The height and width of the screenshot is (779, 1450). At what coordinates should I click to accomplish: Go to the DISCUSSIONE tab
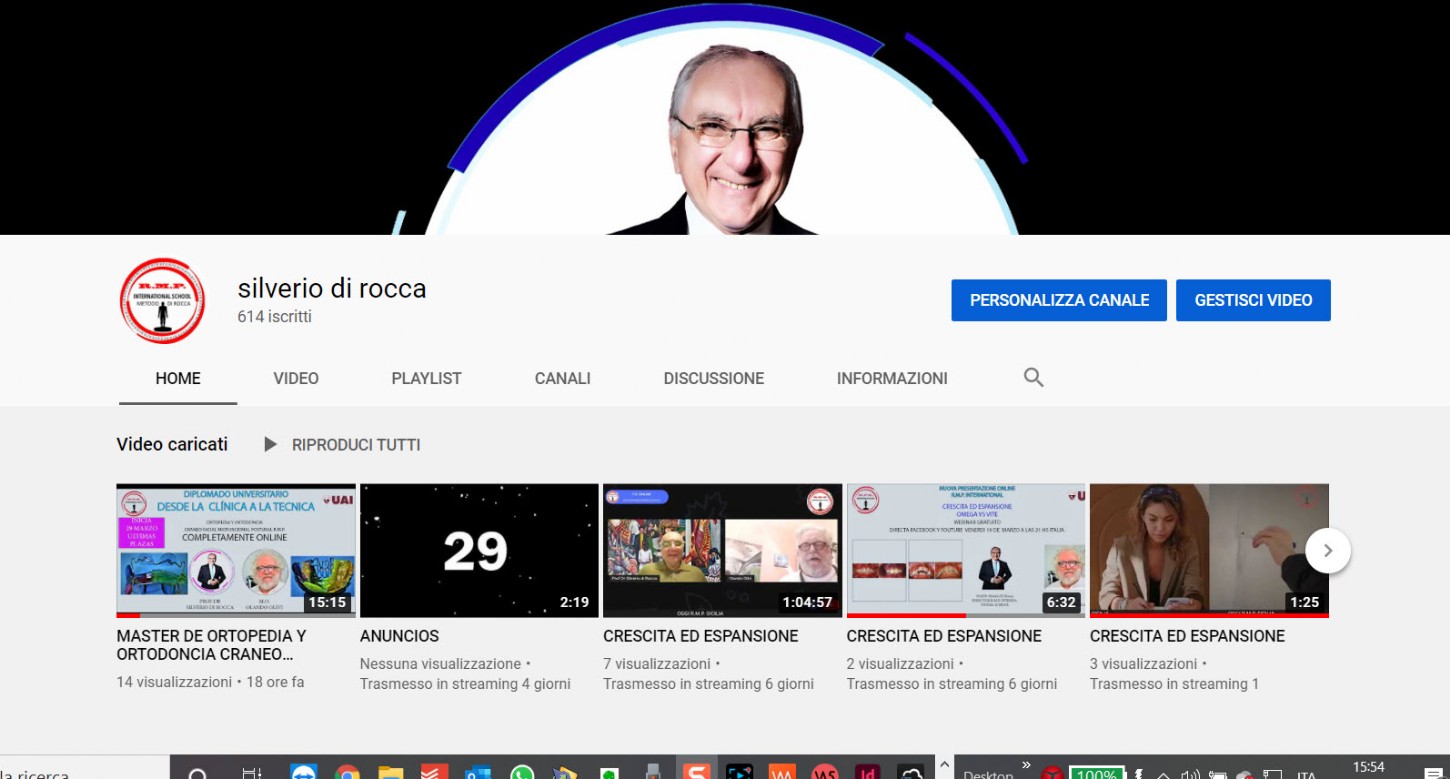click(714, 378)
